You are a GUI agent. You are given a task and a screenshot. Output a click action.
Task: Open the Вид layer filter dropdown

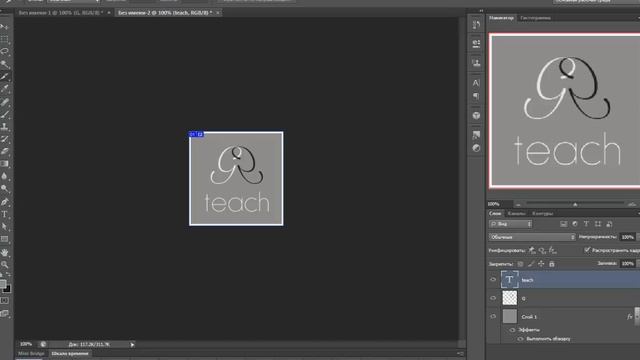pyautogui.click(x=510, y=224)
